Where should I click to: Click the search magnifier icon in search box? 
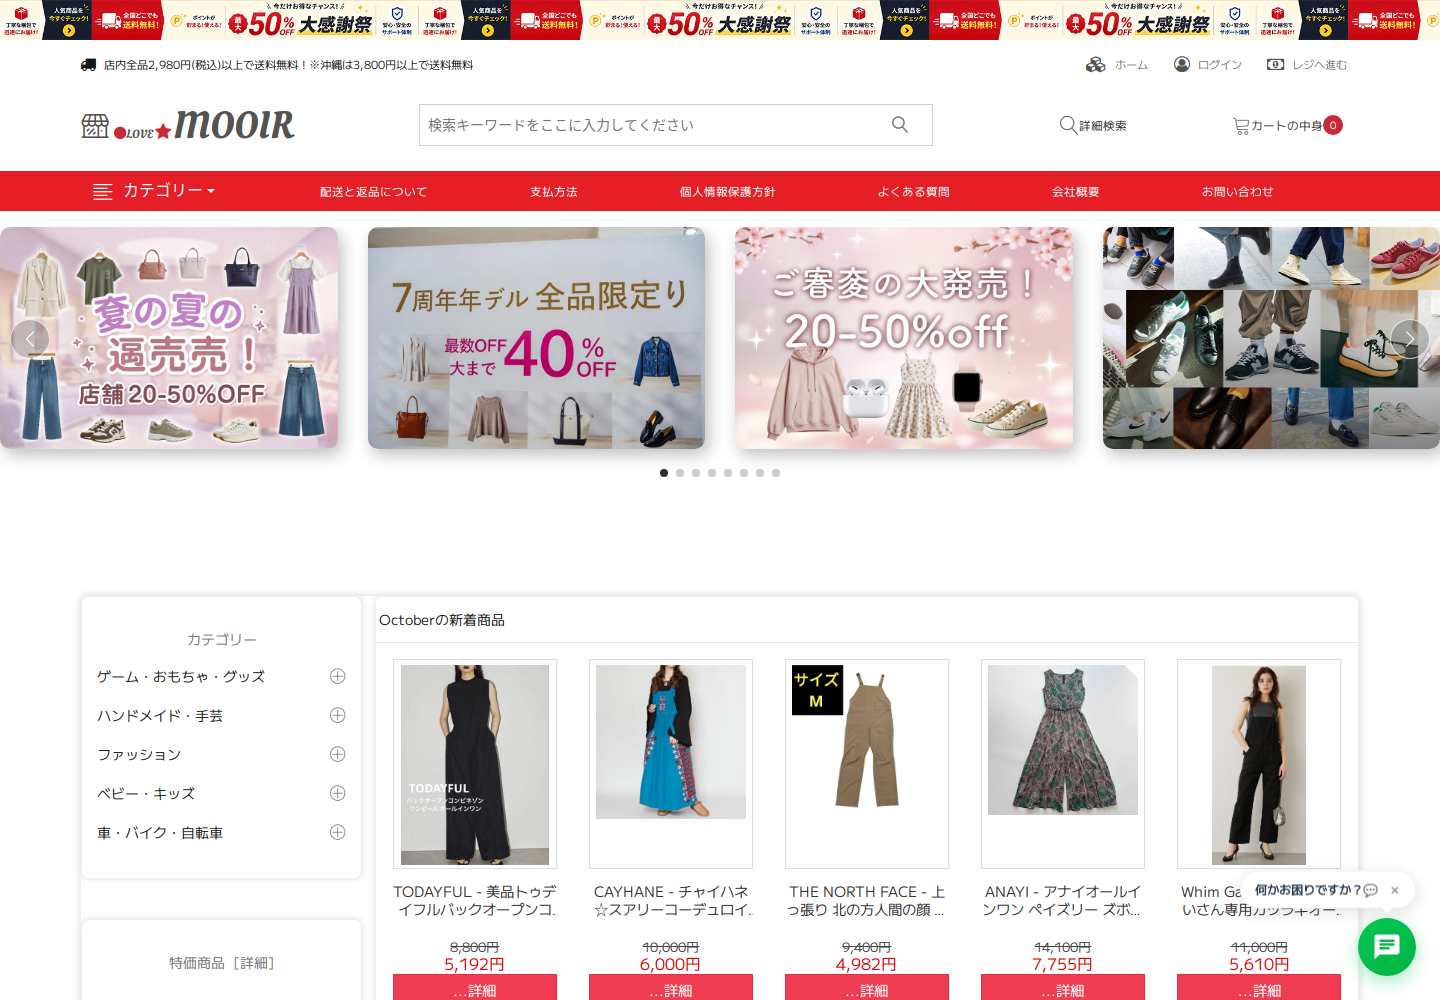click(x=900, y=125)
